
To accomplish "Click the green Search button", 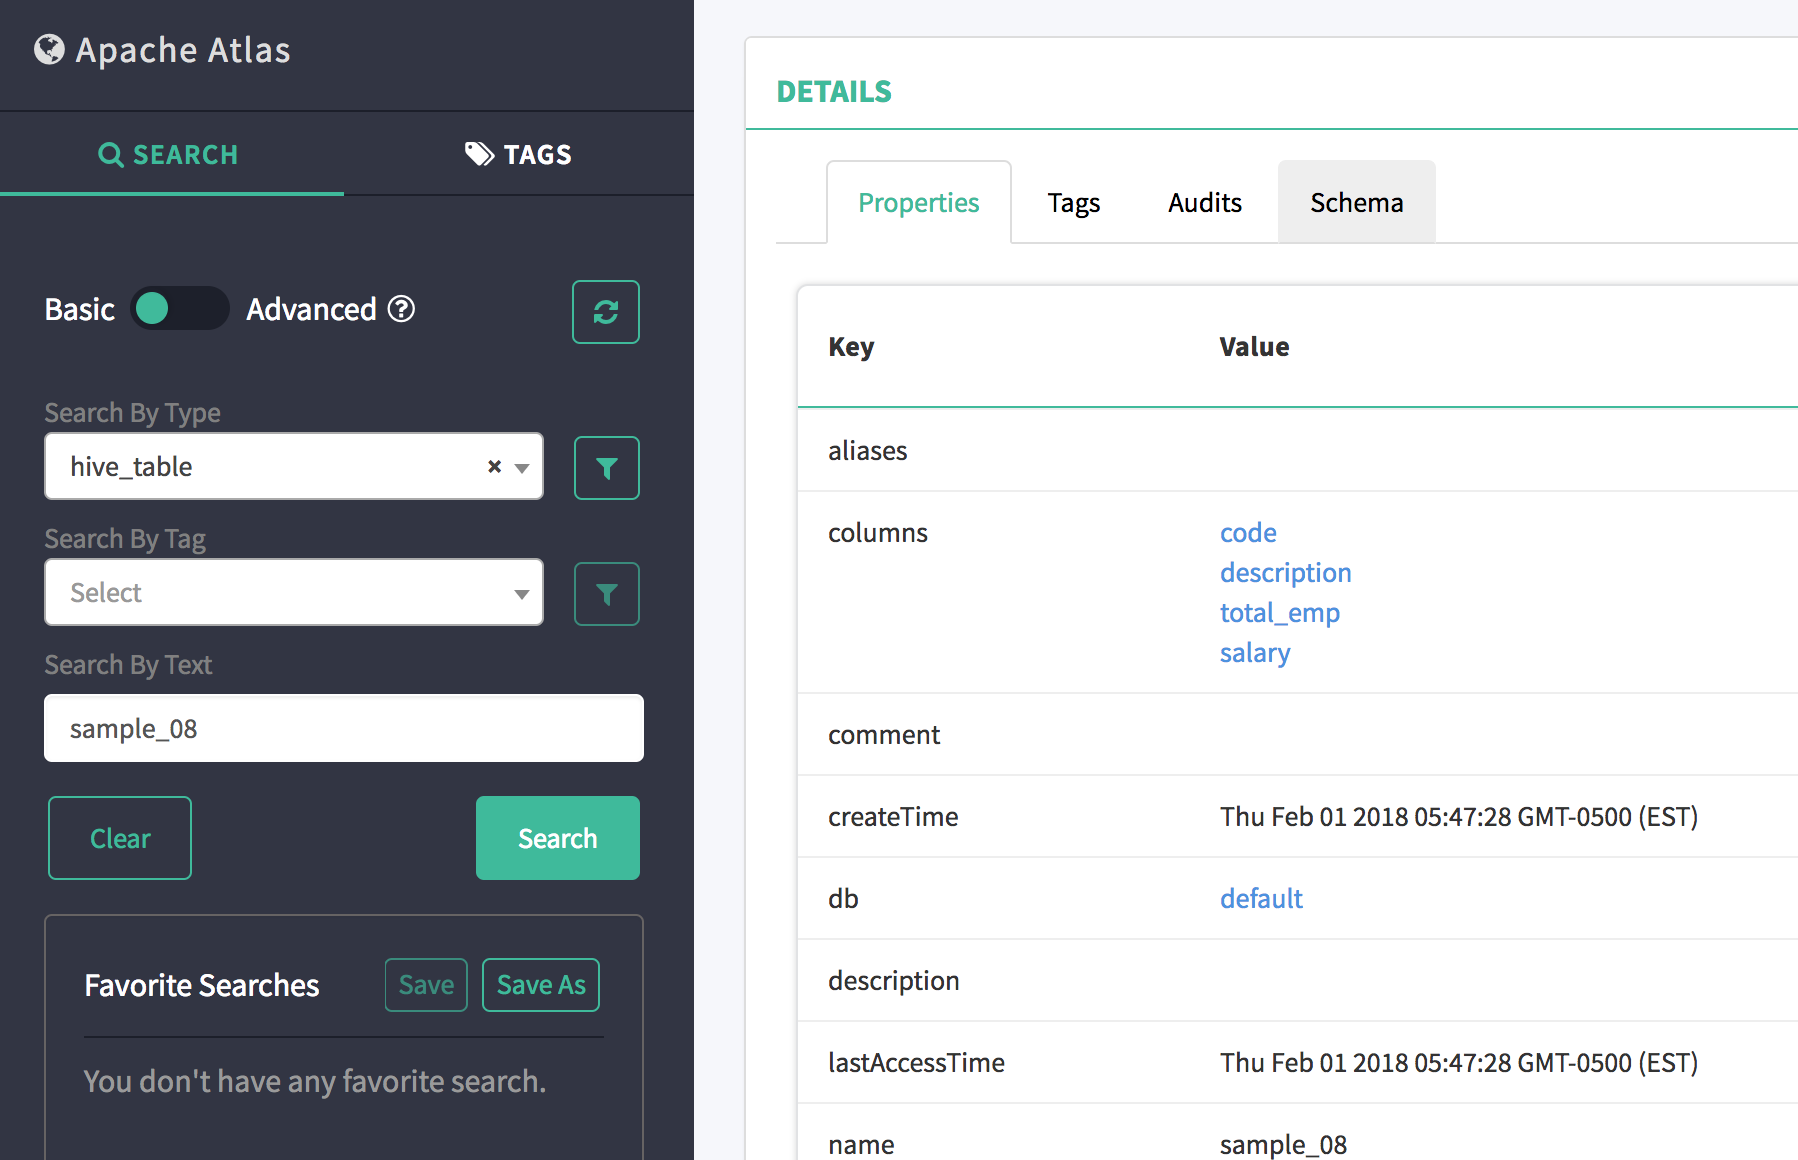I will click(x=558, y=838).
